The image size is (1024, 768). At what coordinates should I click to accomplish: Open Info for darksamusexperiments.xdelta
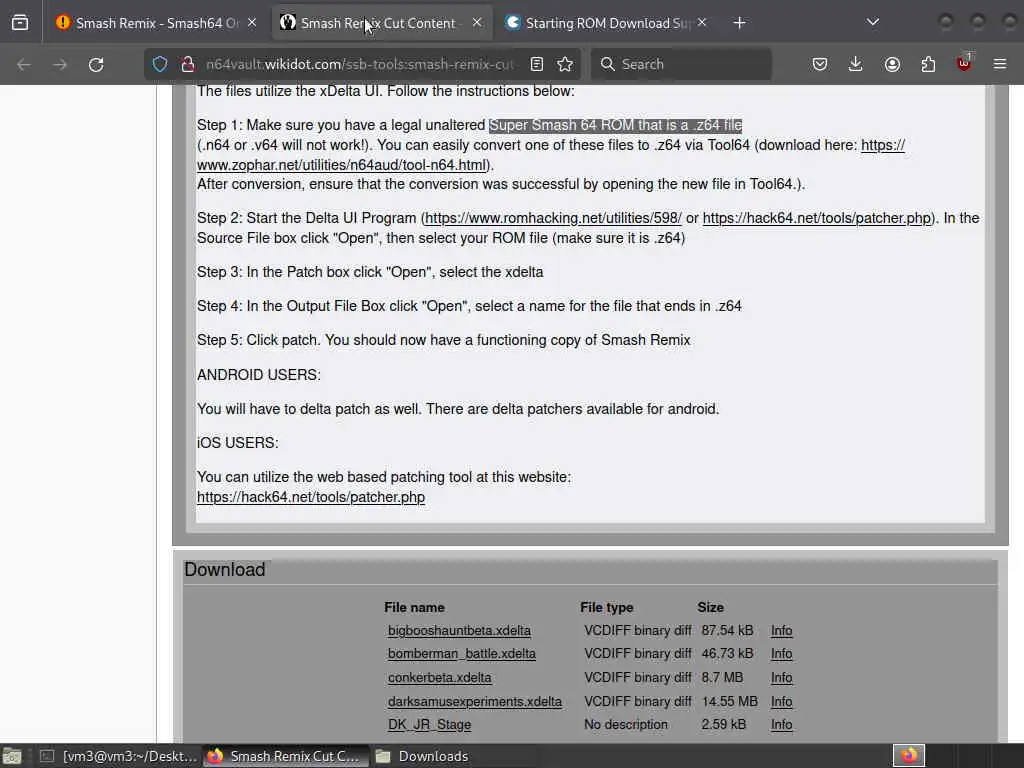781,701
